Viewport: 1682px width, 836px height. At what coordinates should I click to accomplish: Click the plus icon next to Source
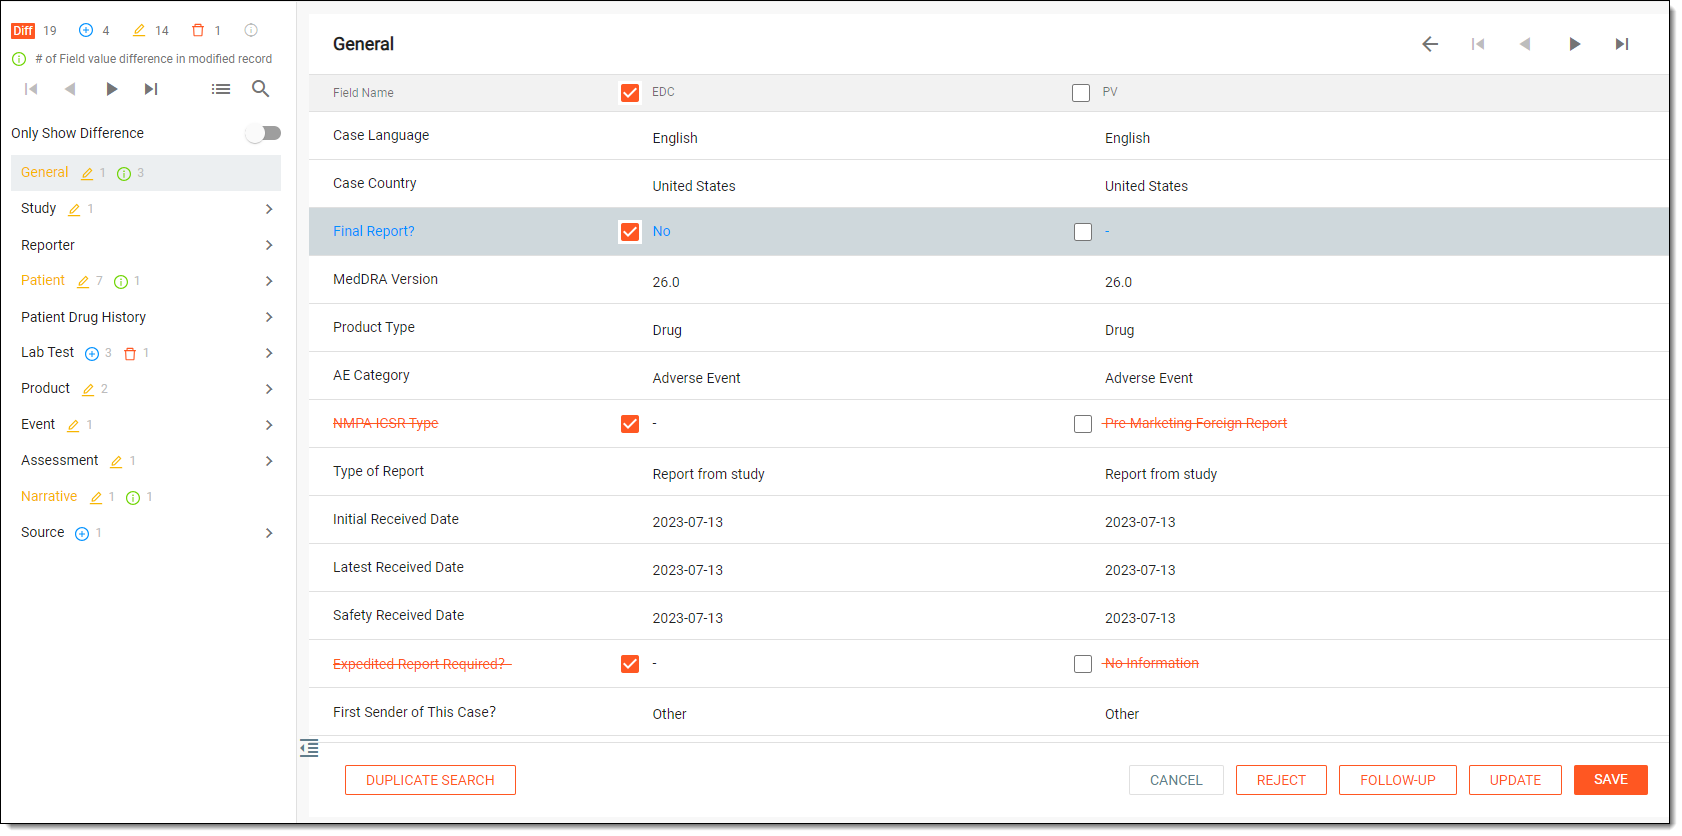(82, 534)
